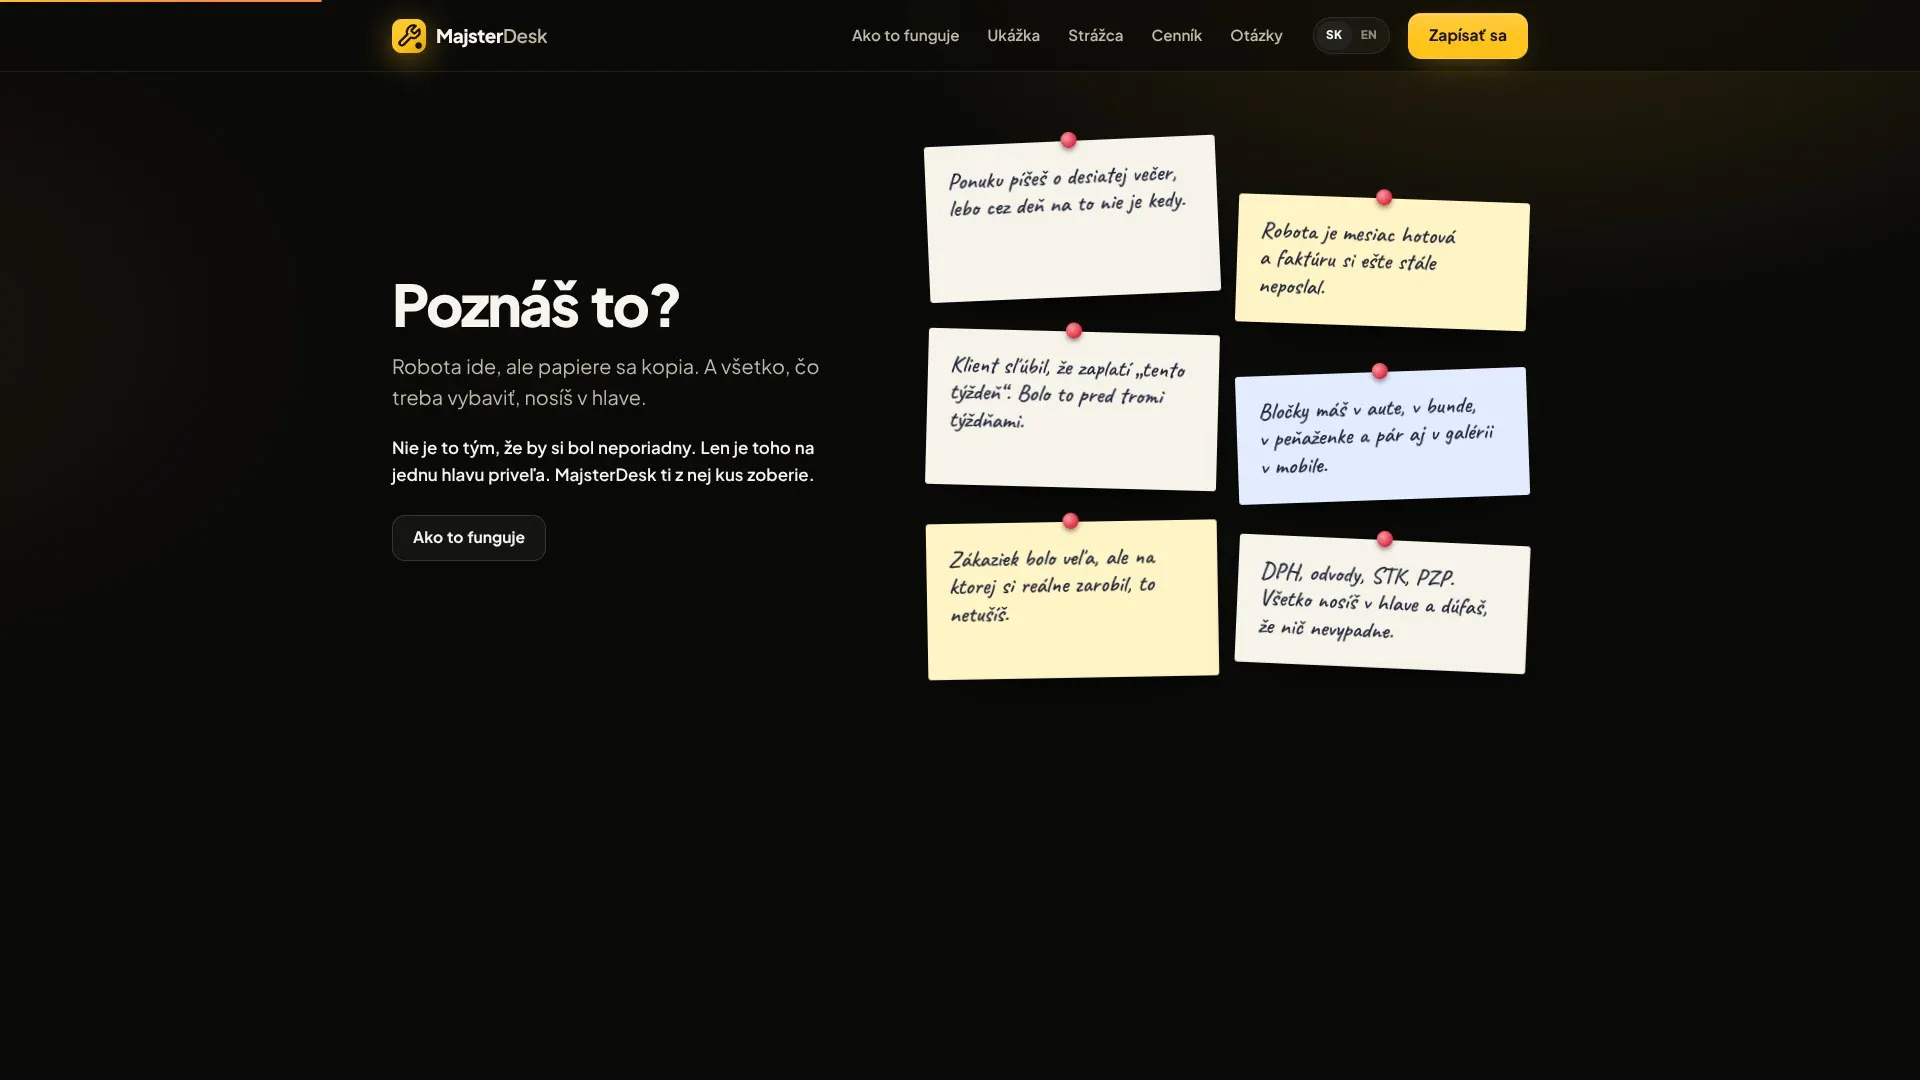The width and height of the screenshot is (1920, 1080).
Task: Click the 'Klient sľúbil, že zaplatí' note
Action: [x=1072, y=409]
